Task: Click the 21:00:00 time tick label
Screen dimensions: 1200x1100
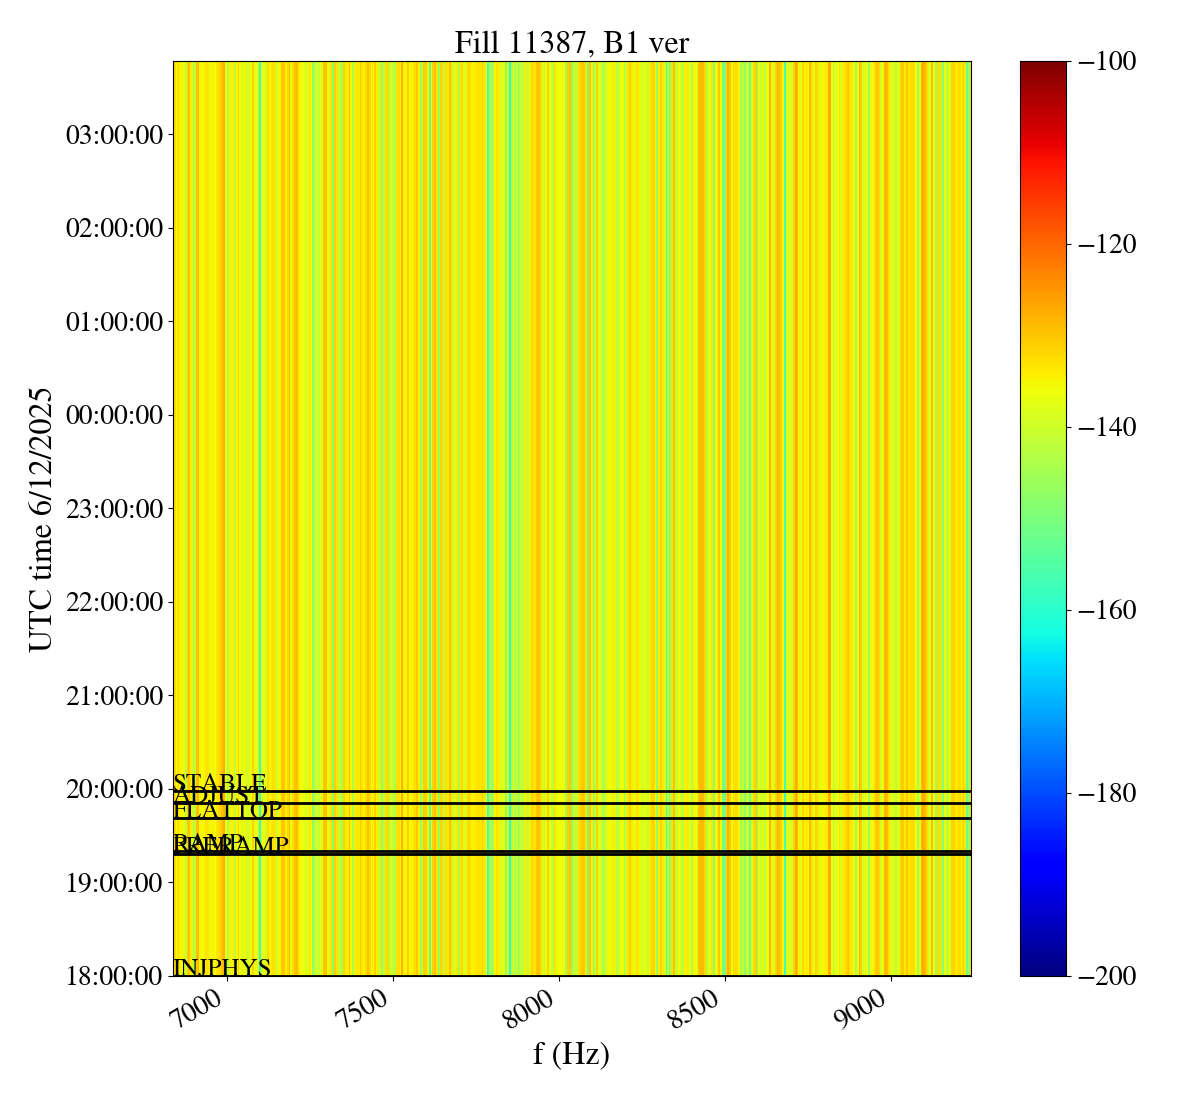Action: (114, 696)
